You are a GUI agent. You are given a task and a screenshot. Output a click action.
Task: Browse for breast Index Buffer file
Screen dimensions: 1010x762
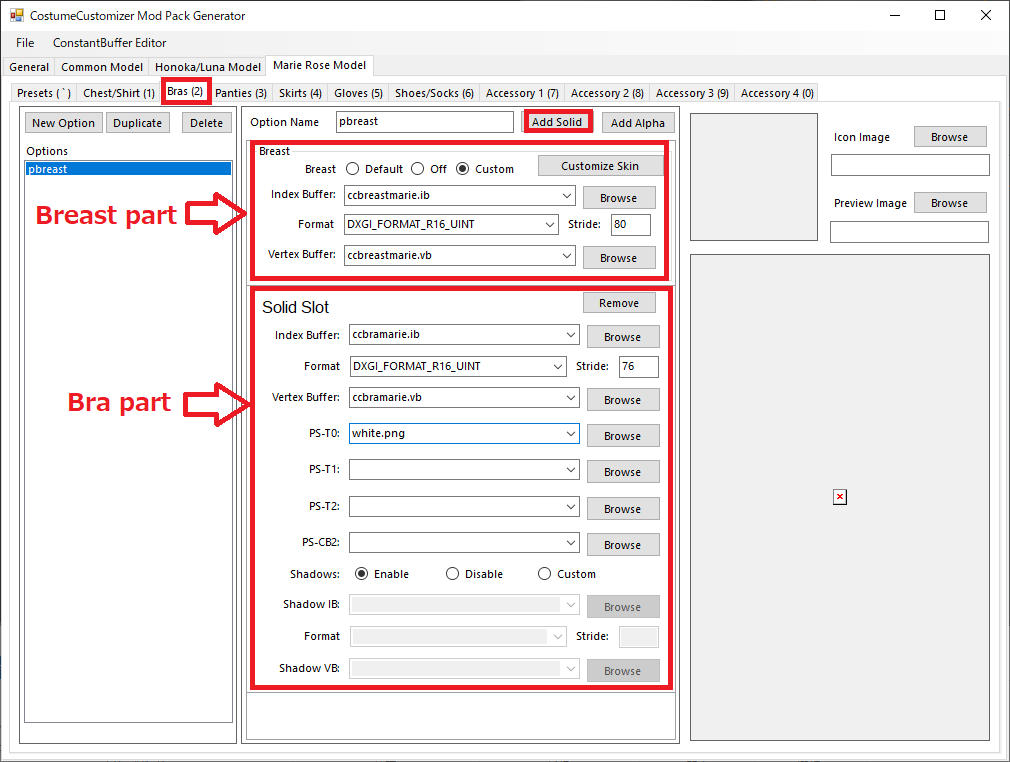[x=618, y=198]
